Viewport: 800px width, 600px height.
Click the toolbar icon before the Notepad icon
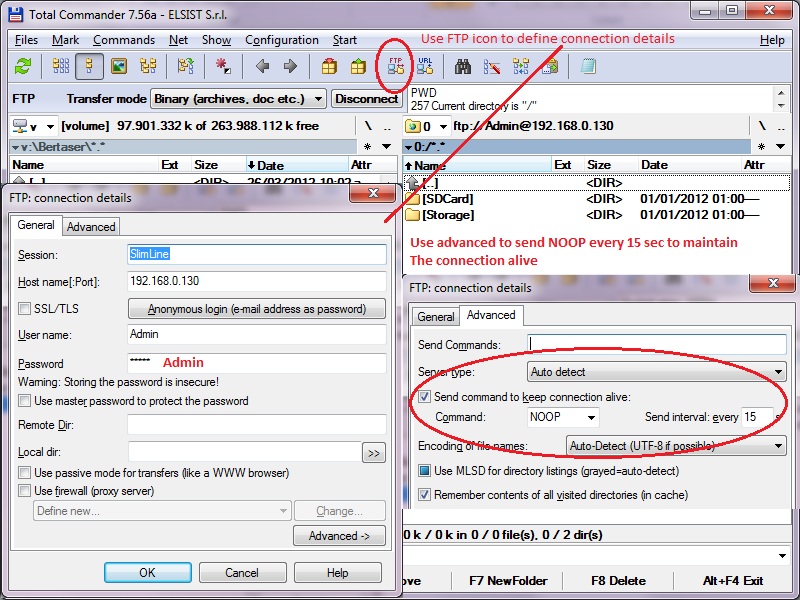(550, 66)
